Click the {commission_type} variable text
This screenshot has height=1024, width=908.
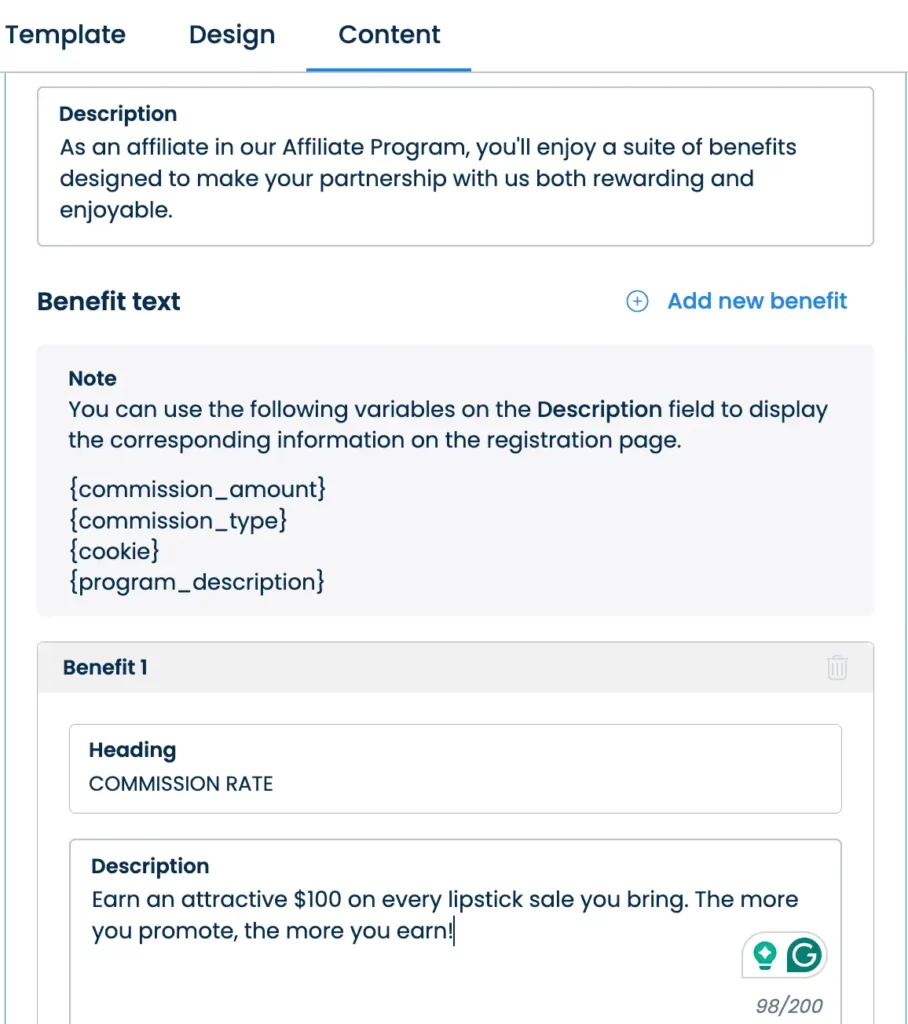178,520
